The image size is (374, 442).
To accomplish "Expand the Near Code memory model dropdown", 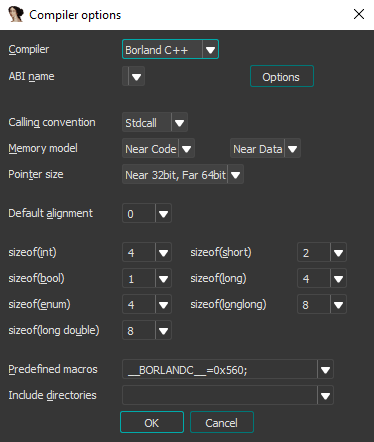I will pyautogui.click(x=158, y=148).
